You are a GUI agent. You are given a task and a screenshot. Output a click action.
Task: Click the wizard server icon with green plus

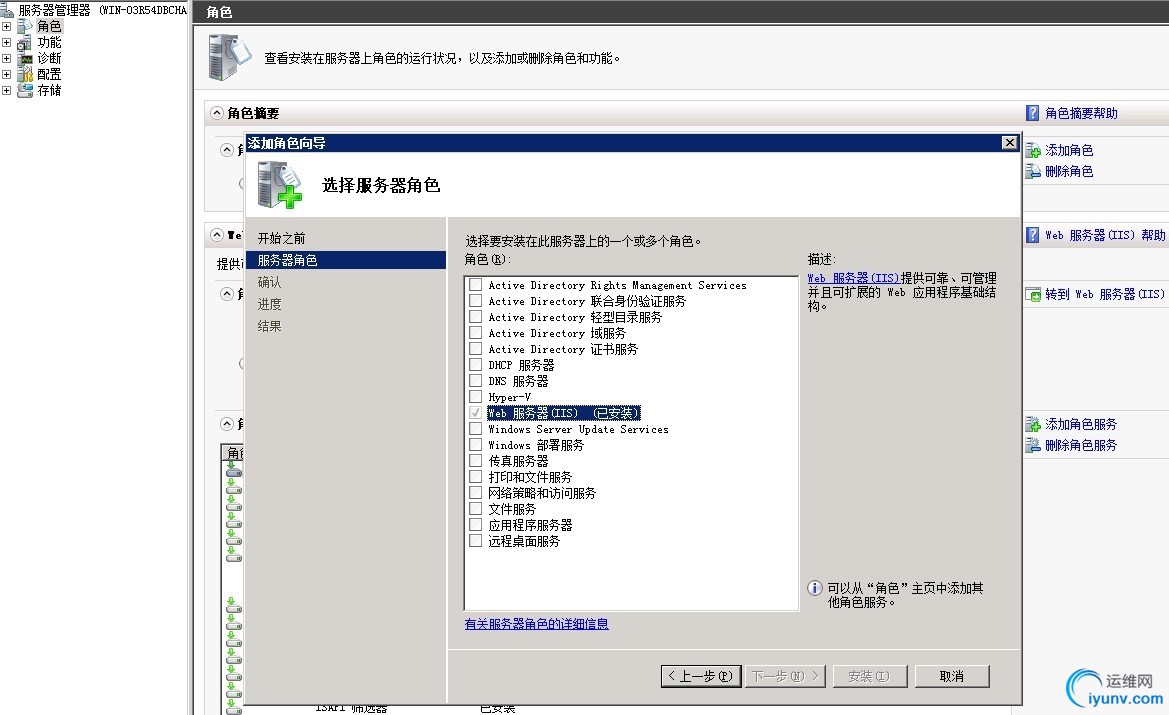point(280,186)
